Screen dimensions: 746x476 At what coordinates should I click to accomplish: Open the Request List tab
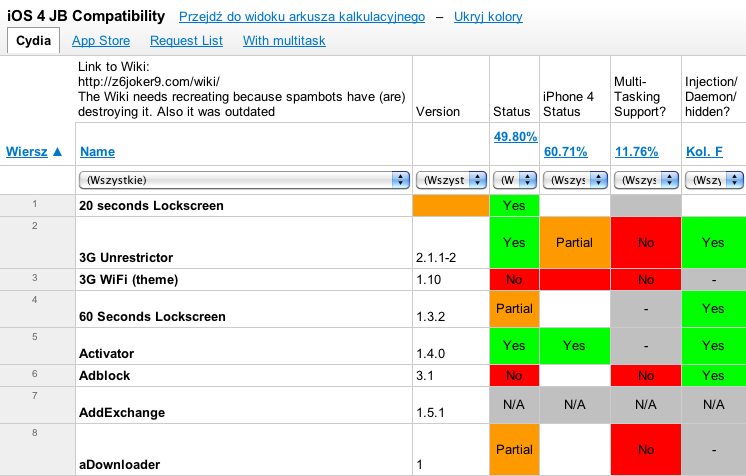pos(186,41)
